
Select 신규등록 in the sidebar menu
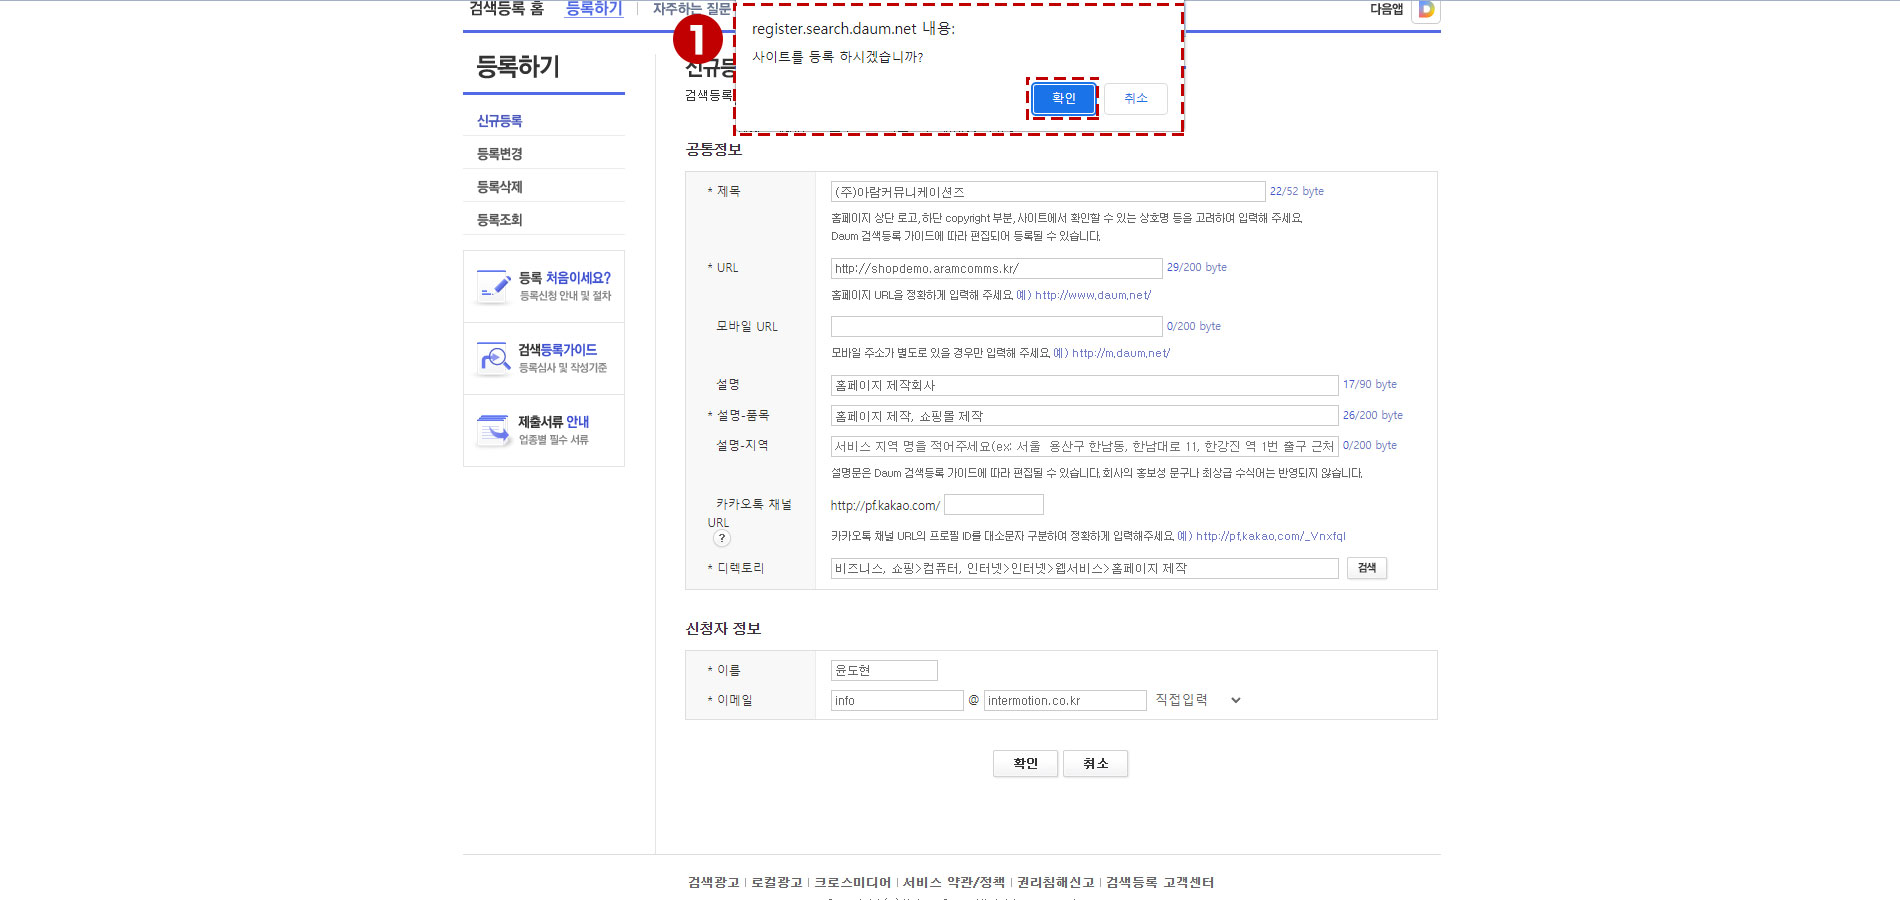point(500,121)
